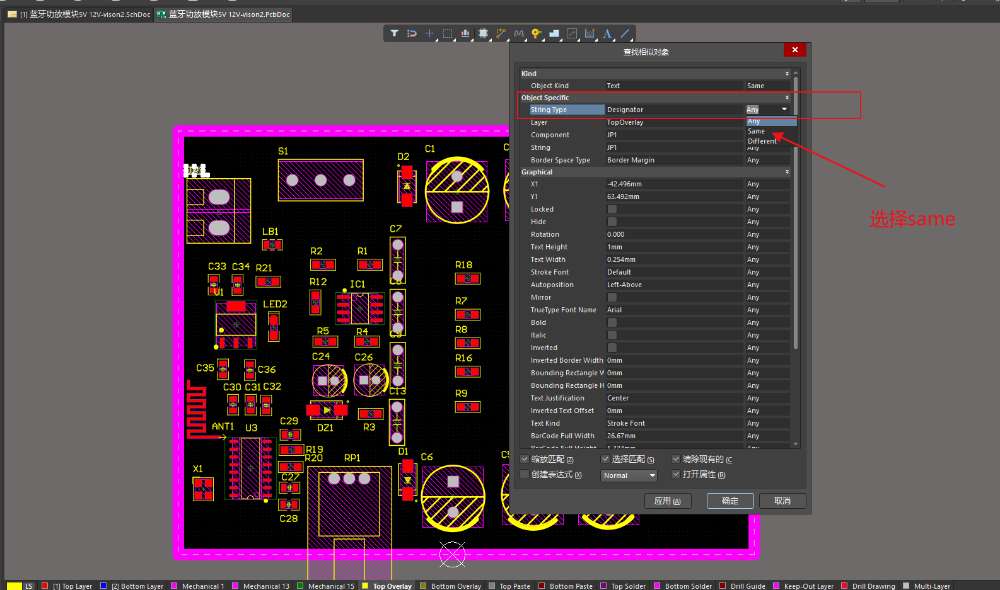Viewport: 1000px width, 590px height.
Task: Click the 应用 apply button
Action: coord(668,501)
